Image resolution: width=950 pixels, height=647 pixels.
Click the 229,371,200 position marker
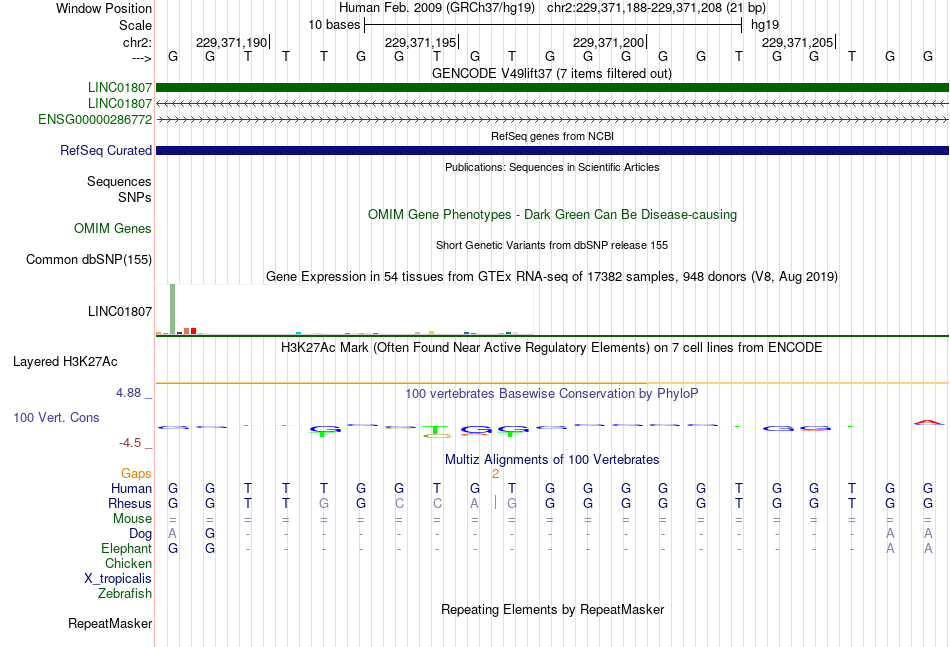pyautogui.click(x=609, y=42)
